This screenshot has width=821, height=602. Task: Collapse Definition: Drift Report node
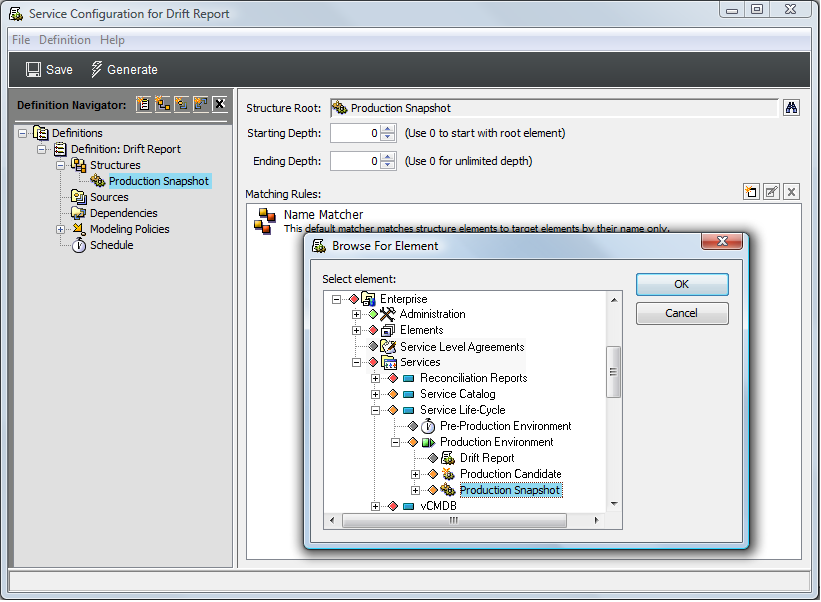(41, 150)
